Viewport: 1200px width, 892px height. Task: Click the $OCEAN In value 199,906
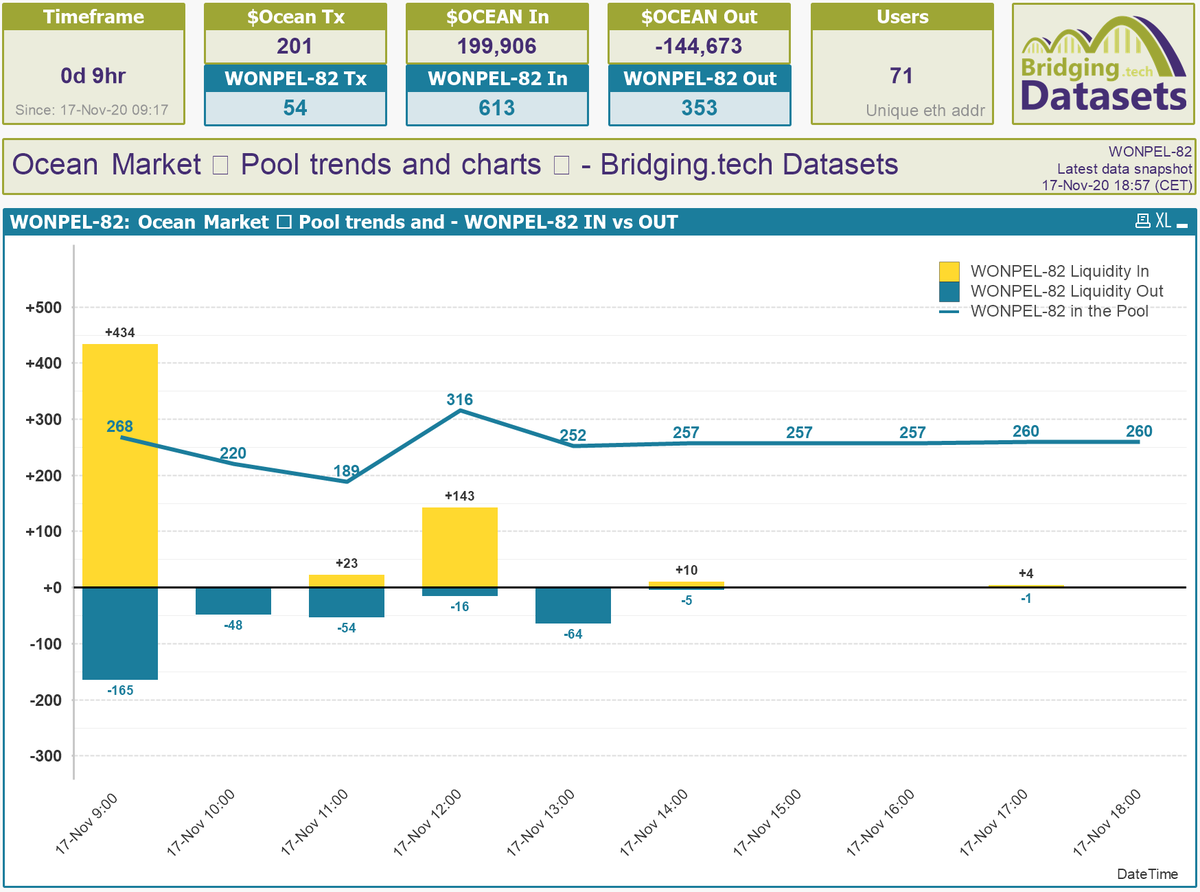click(497, 46)
